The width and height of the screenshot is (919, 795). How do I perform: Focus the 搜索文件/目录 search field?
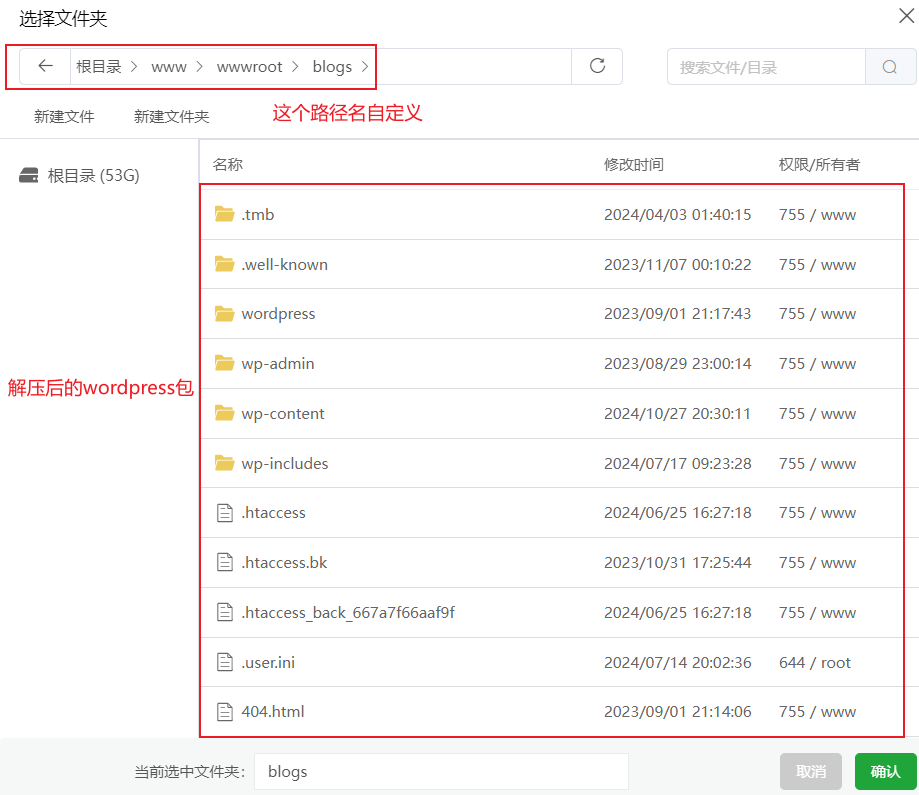(766, 67)
